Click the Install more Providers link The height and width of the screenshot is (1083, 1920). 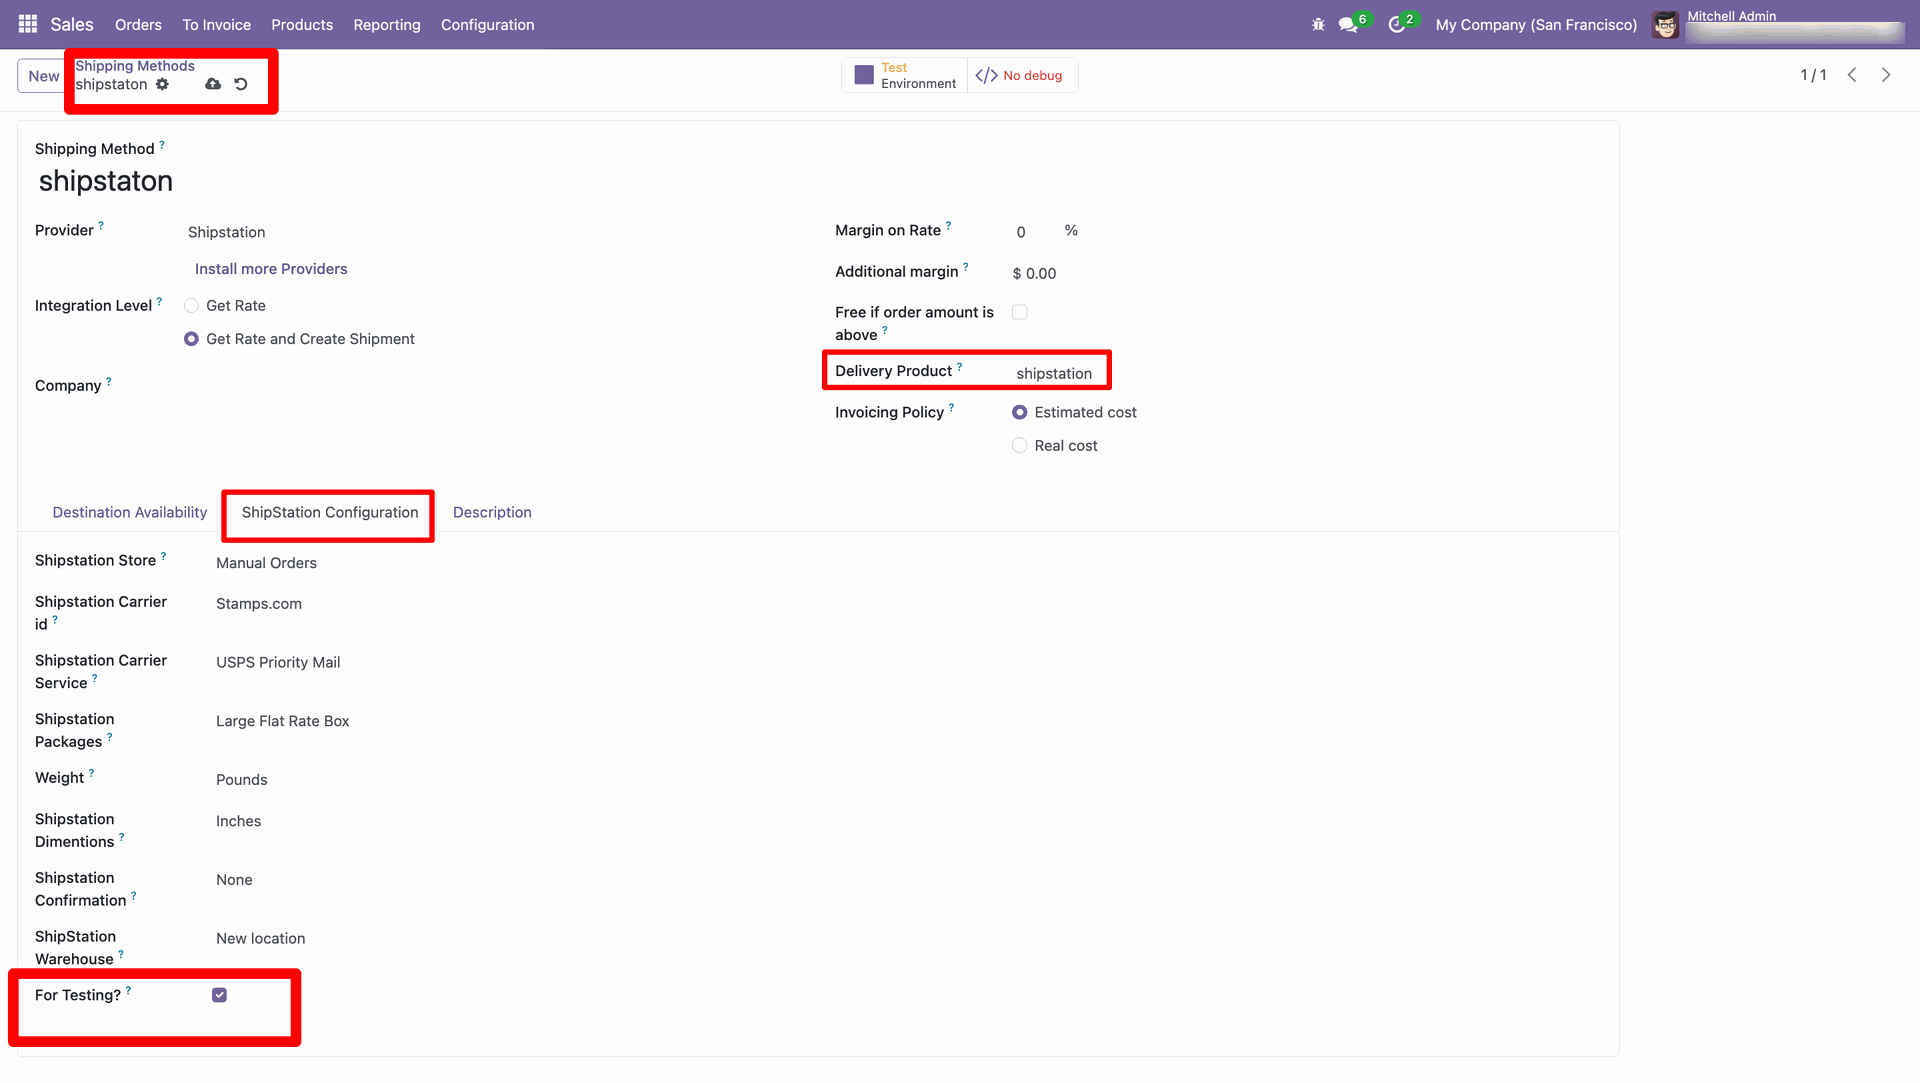click(271, 269)
